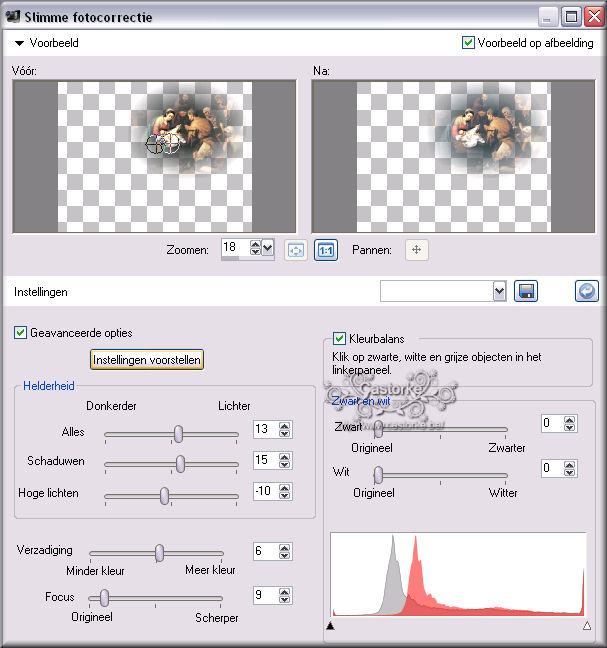Adjust the Alles brightness slider
This screenshot has width=607, height=648.
click(178, 434)
